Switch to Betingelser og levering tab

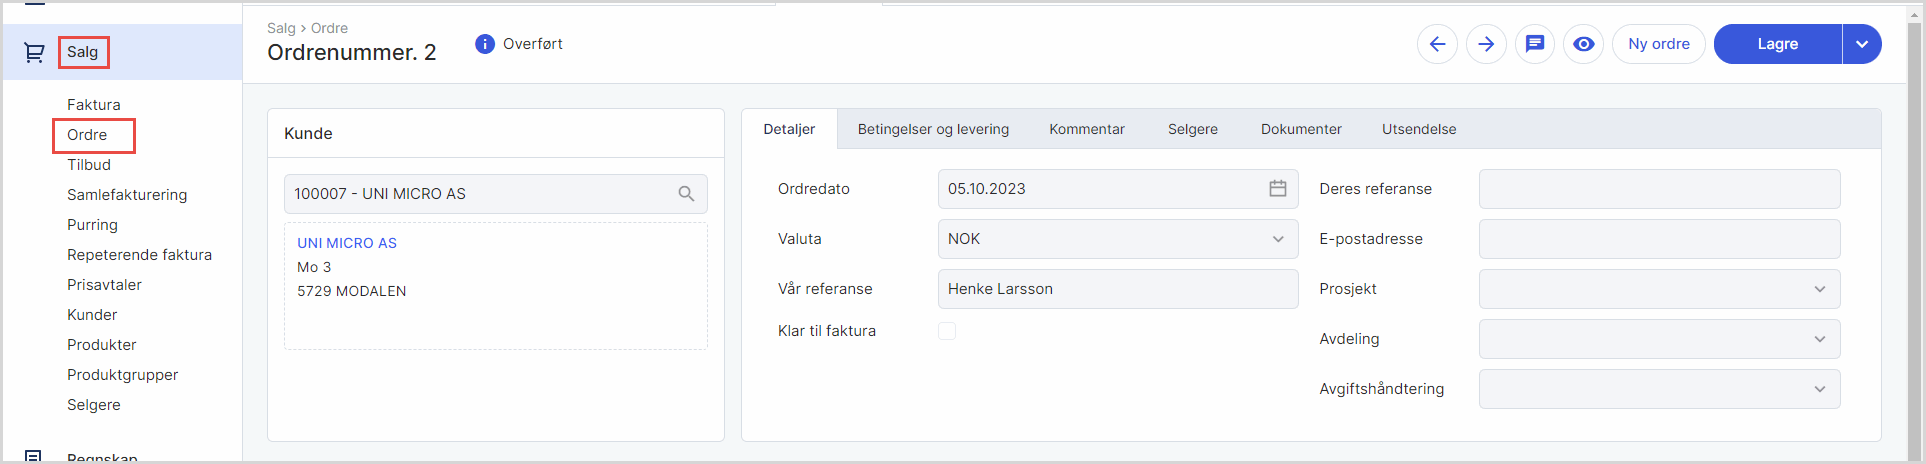pos(933,129)
